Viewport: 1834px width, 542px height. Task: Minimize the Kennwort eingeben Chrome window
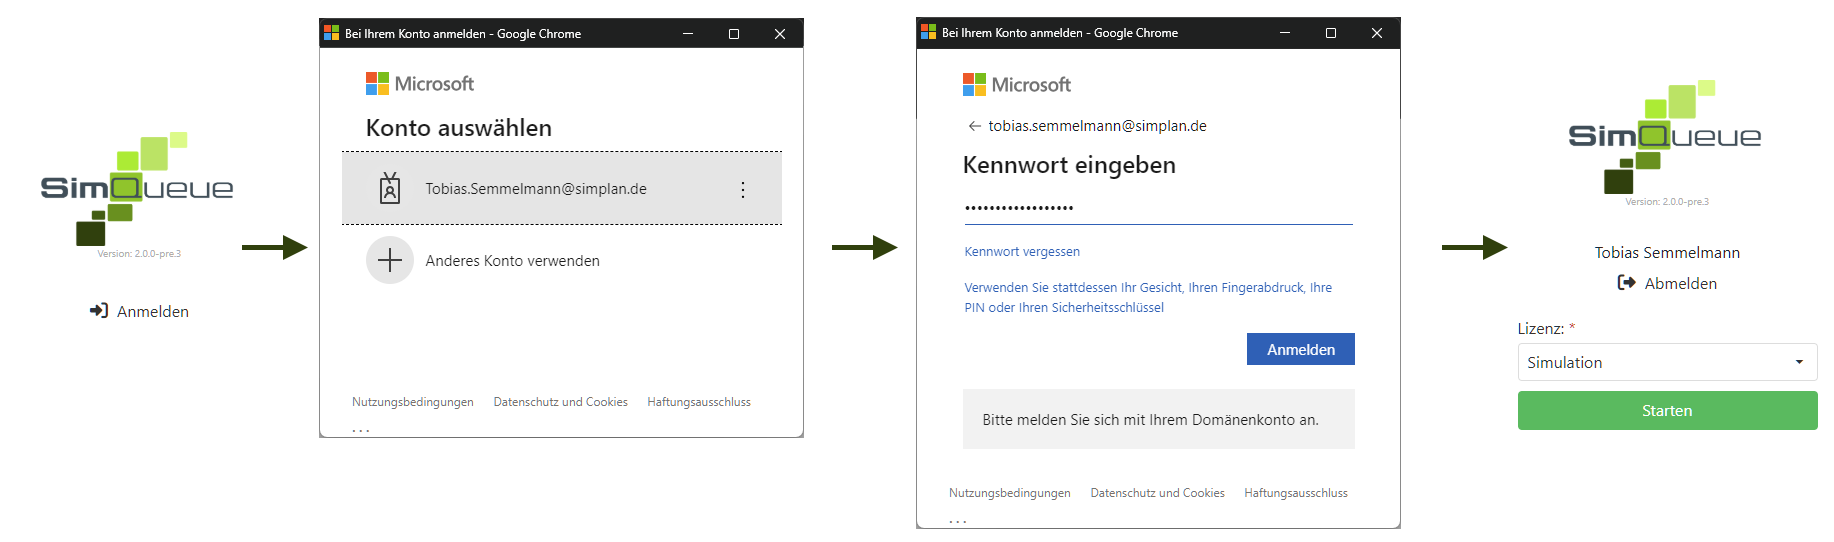coord(1285,33)
